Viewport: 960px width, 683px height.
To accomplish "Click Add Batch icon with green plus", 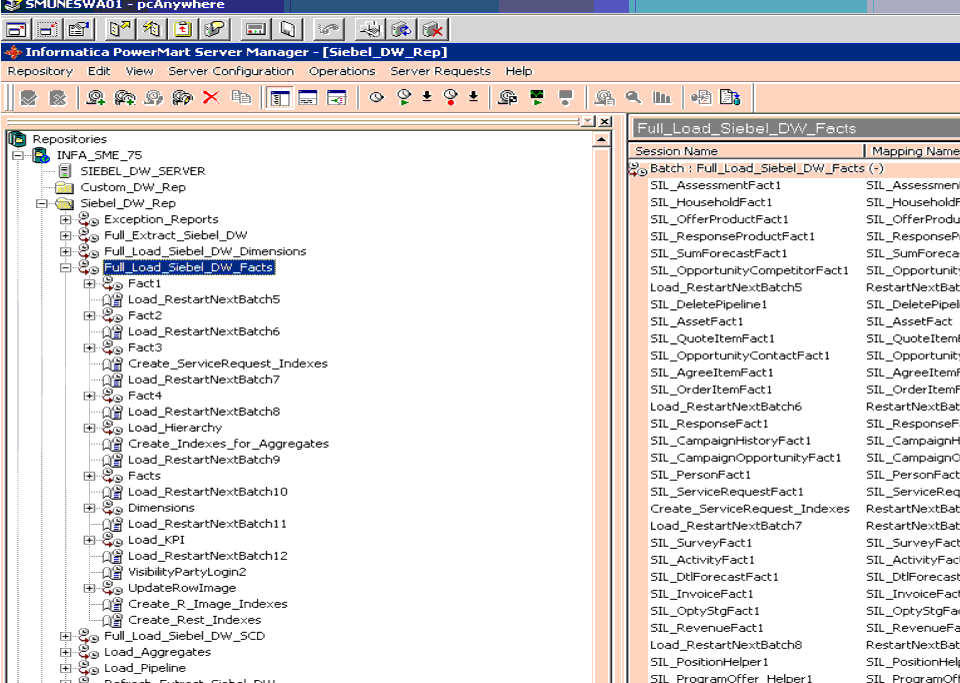I will coord(125,97).
